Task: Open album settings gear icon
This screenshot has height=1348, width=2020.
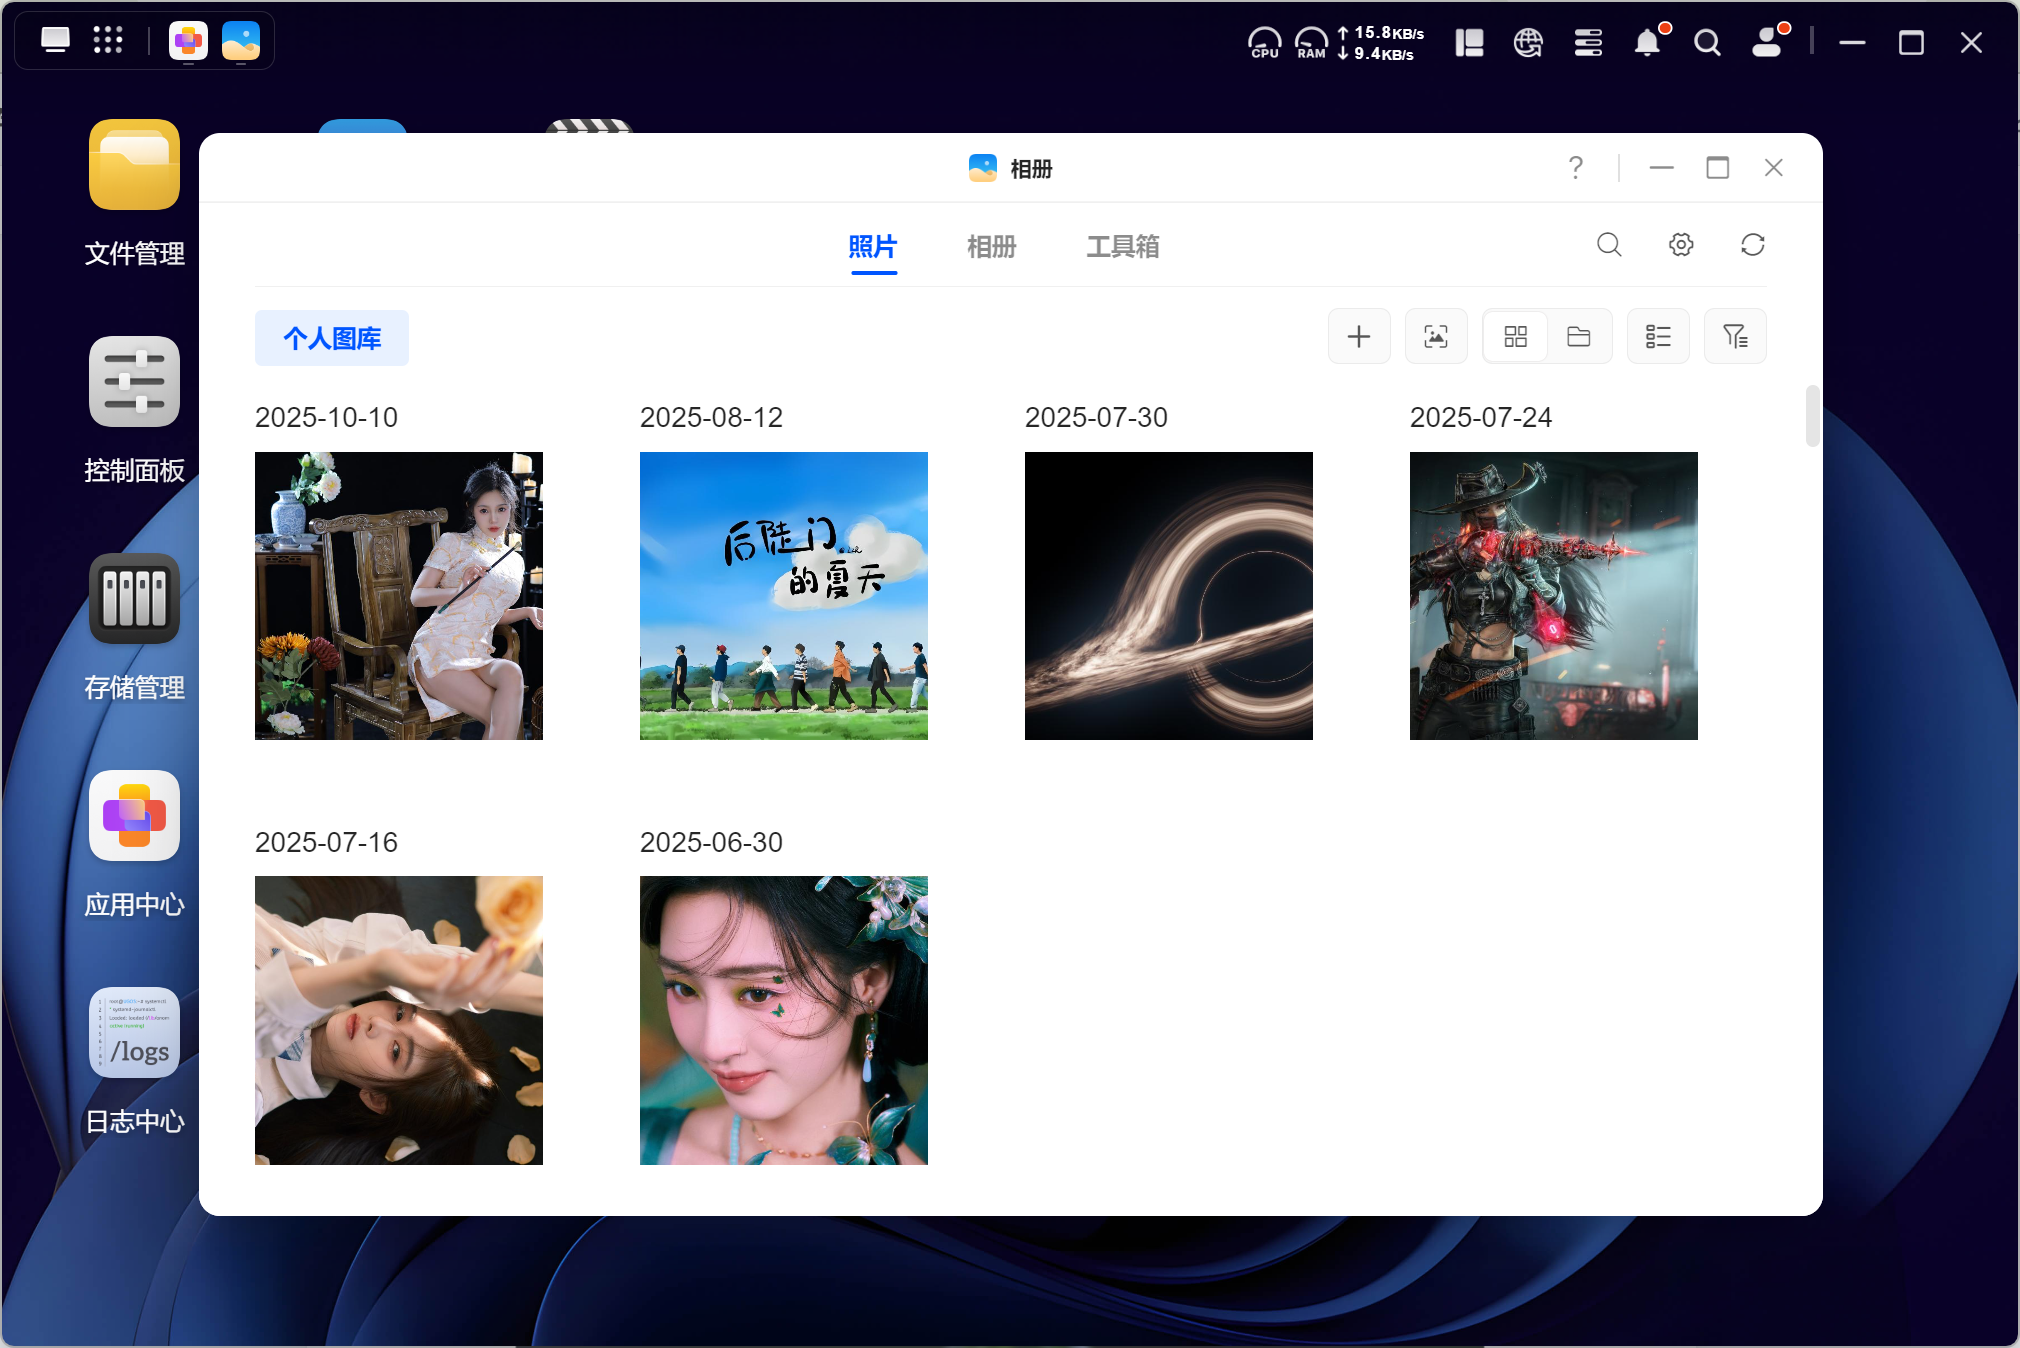Action: coord(1680,245)
